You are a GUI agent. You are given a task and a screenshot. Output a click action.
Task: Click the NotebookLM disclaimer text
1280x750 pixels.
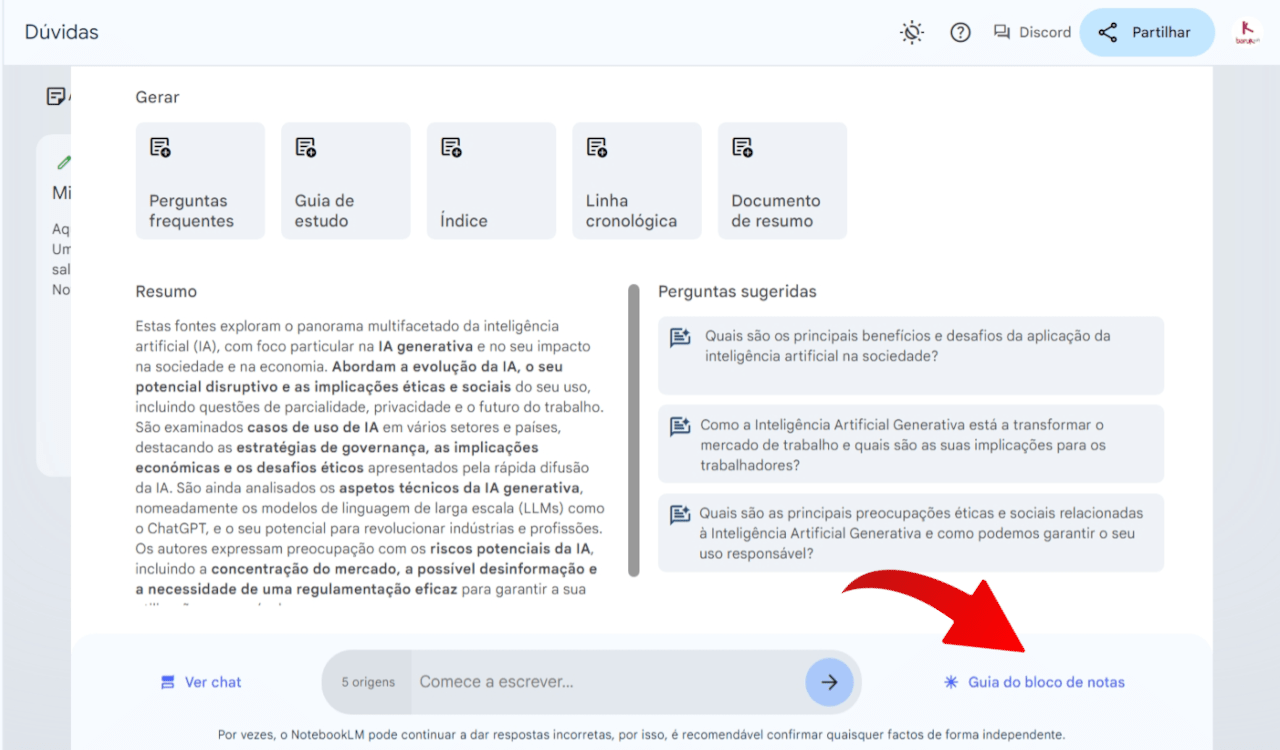tap(641, 734)
